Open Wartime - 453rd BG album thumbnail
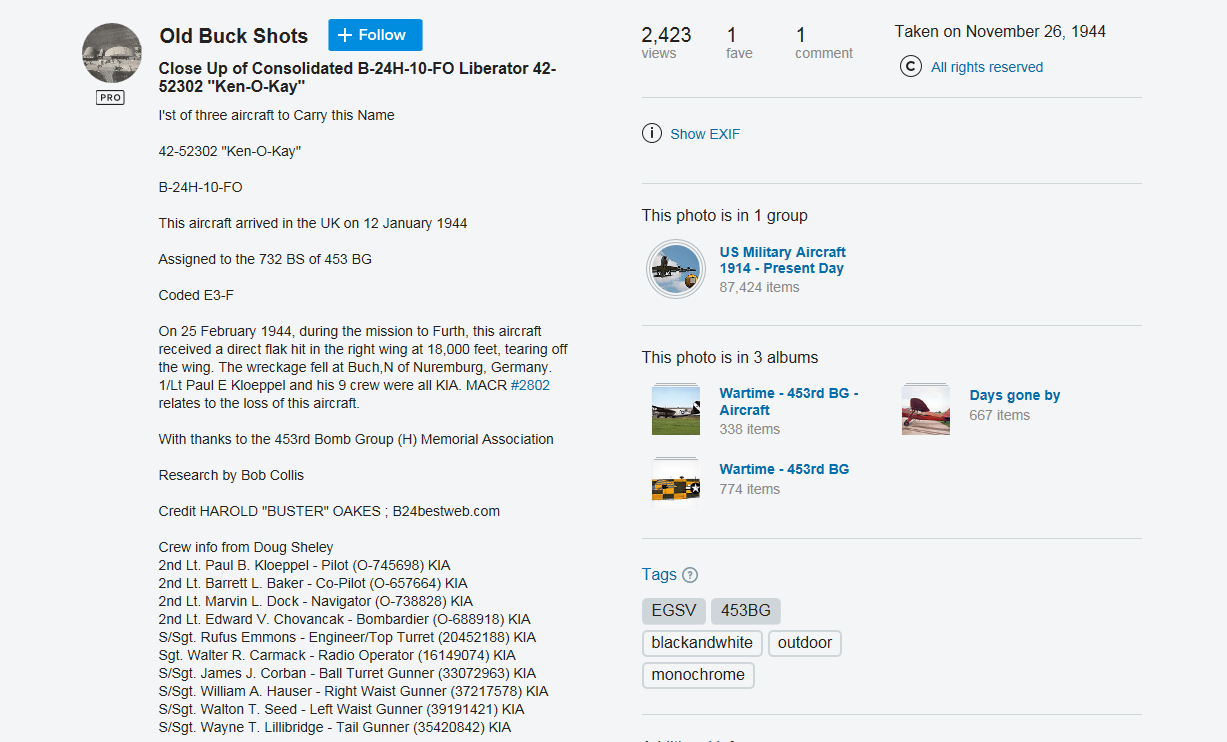This screenshot has height=742, width=1227. pyautogui.click(x=676, y=481)
